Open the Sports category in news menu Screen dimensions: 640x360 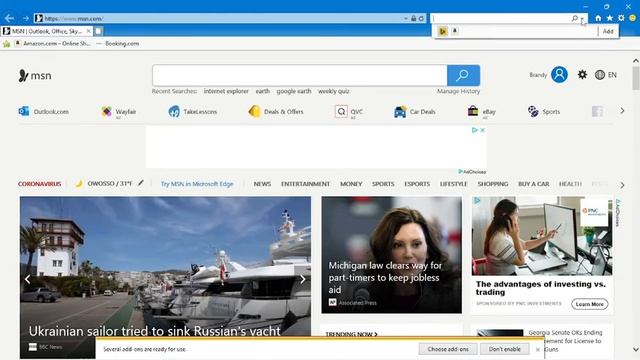[x=383, y=184]
